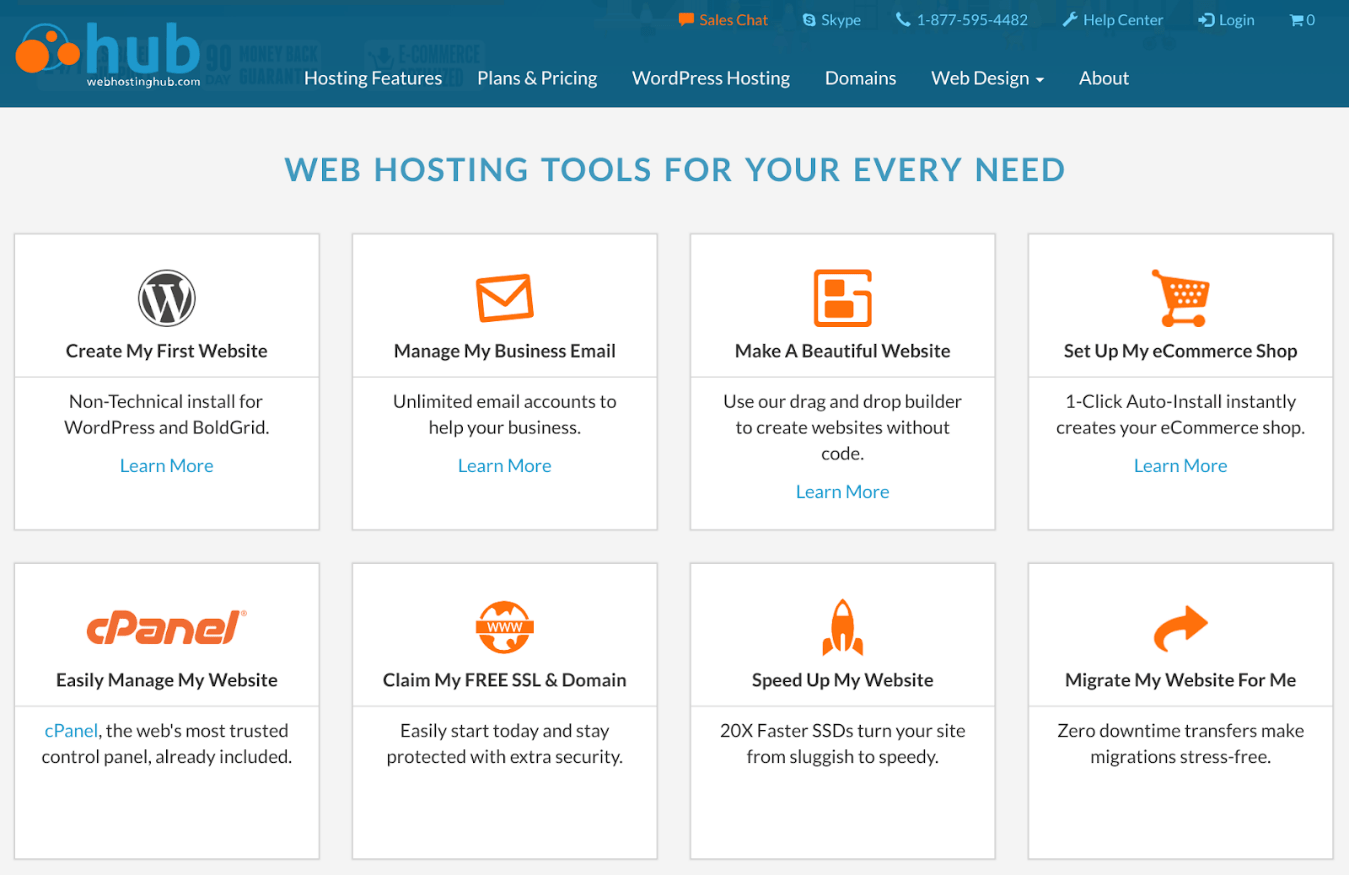
Task: Click Learn More under Make A Beautiful Website
Action: pyautogui.click(x=843, y=492)
